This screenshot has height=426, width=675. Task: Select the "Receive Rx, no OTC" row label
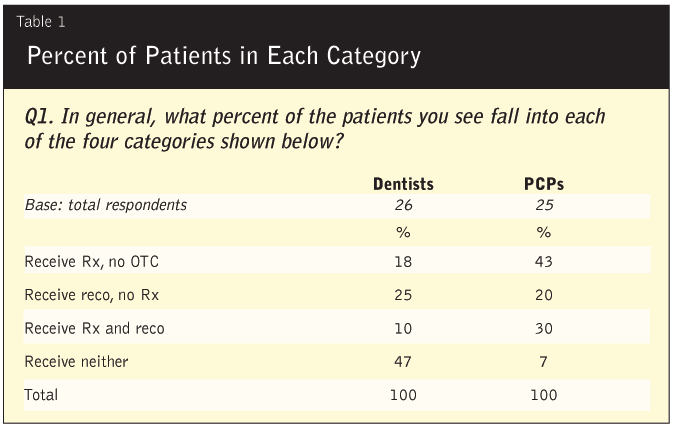(91, 262)
